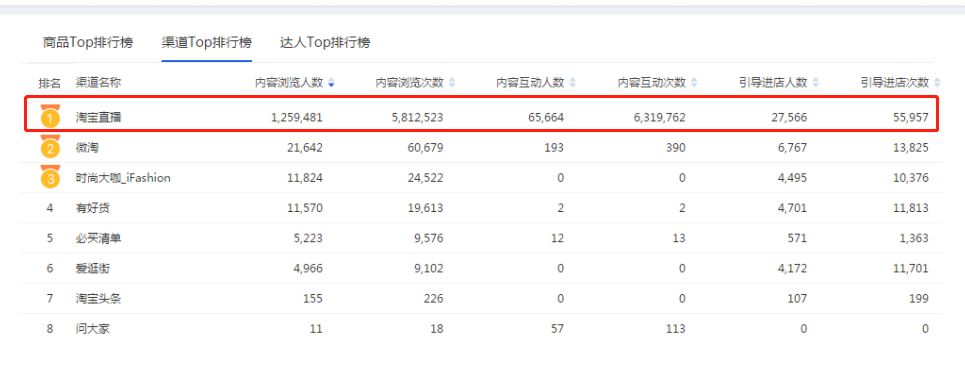Select the 爱逛街 channel name

tap(92, 268)
